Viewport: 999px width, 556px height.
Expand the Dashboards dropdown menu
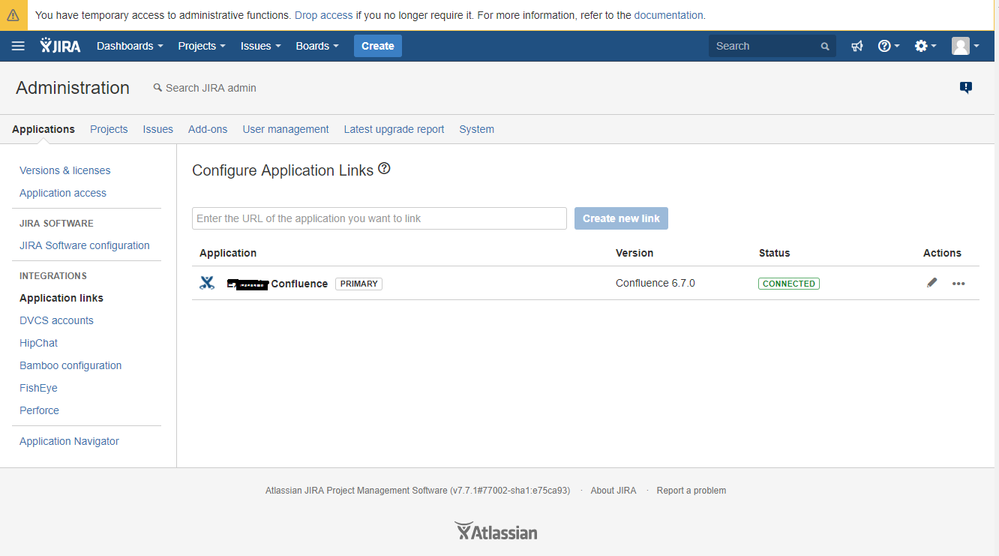click(x=130, y=46)
